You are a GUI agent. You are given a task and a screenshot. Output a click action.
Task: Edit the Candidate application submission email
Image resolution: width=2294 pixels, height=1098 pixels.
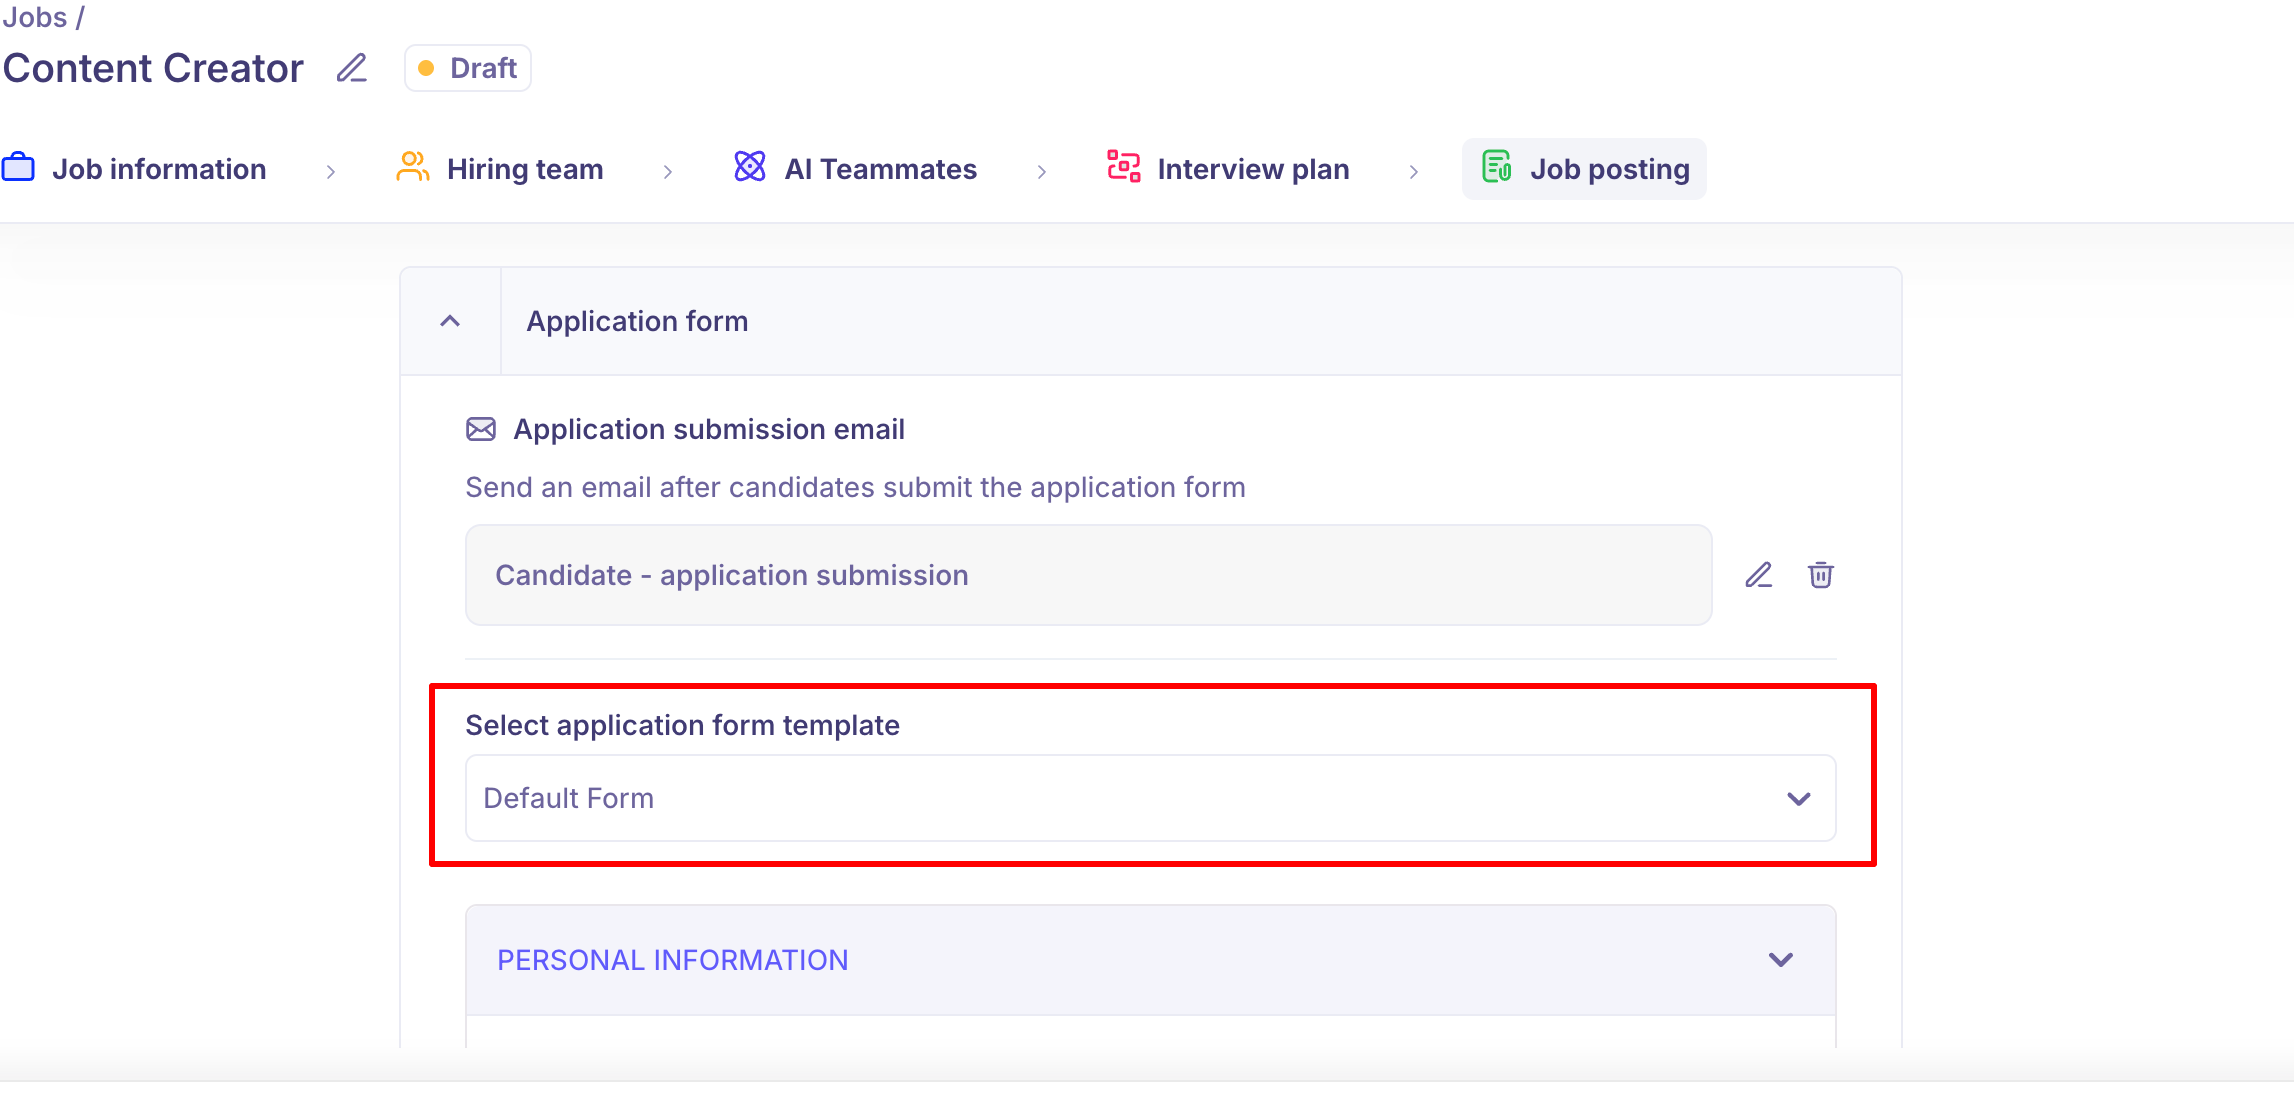click(x=1759, y=575)
